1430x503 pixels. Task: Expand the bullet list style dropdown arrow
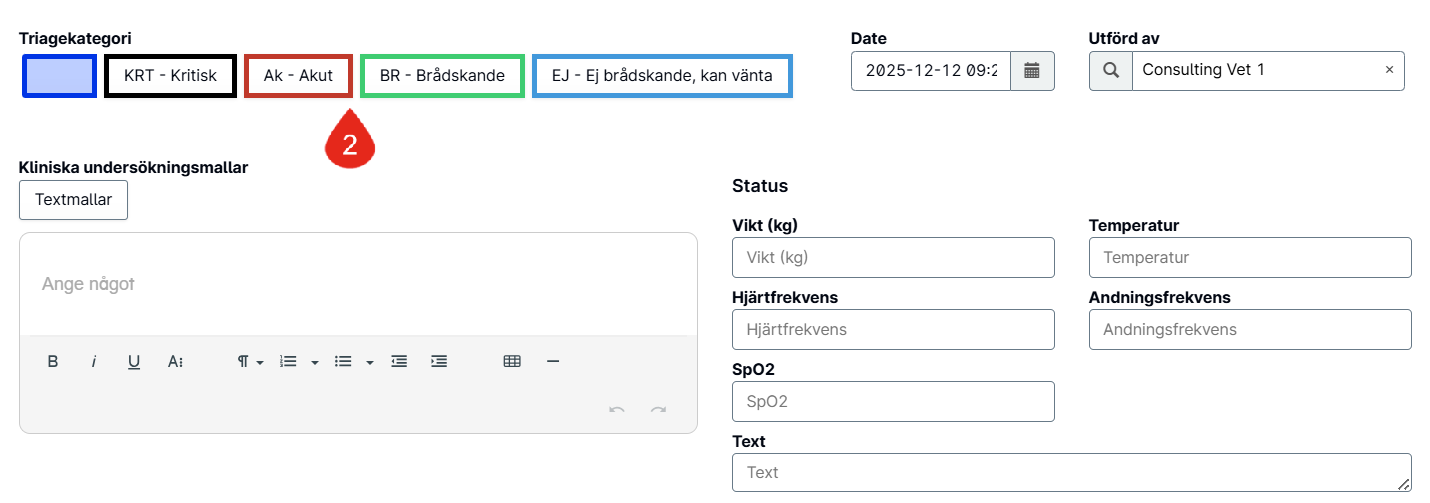point(369,362)
